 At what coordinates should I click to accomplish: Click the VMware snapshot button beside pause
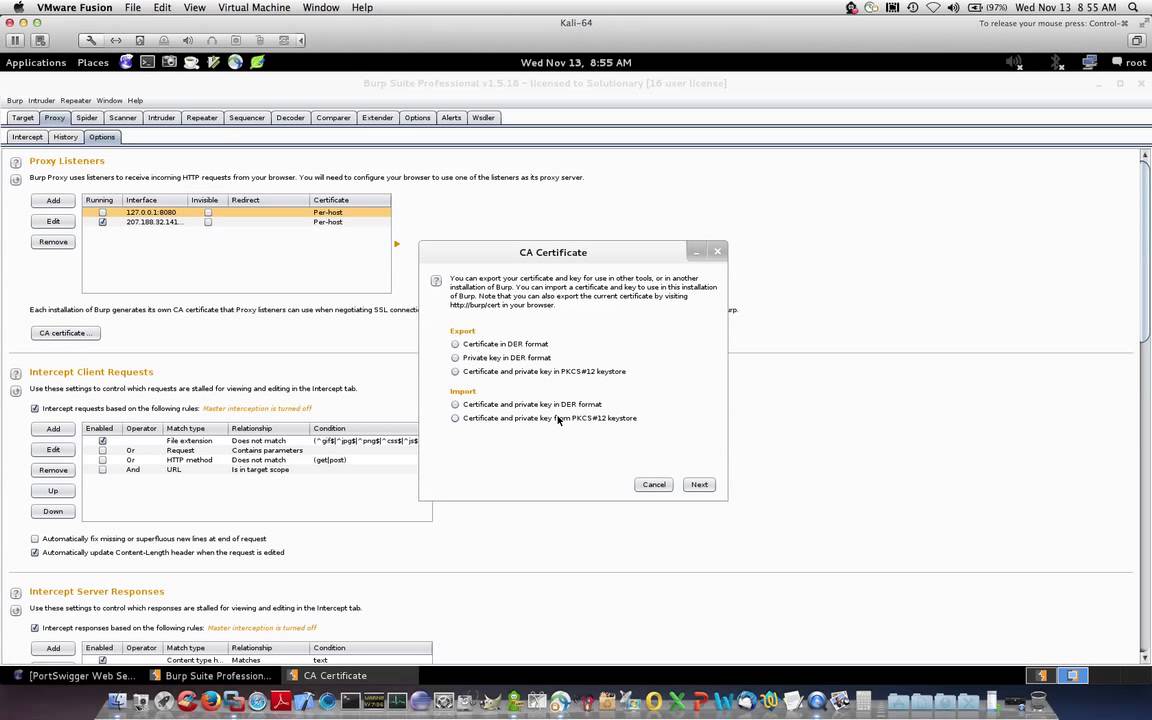point(40,40)
